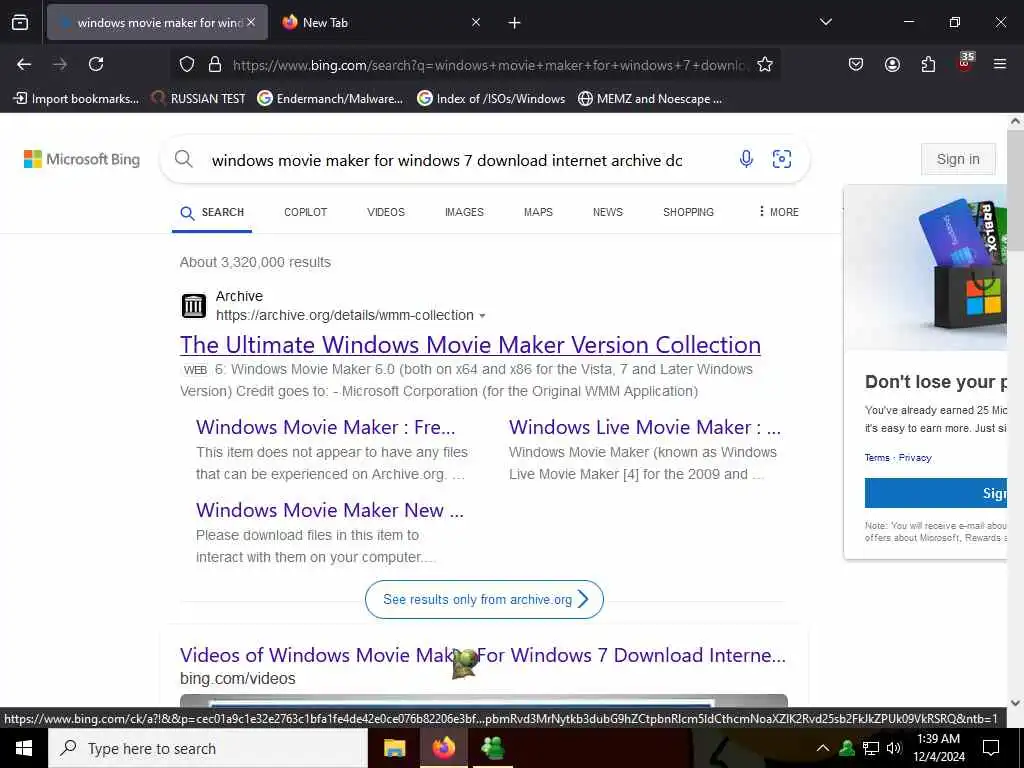Open network status tray icon
This screenshot has height=768, width=1024.
[871, 748]
